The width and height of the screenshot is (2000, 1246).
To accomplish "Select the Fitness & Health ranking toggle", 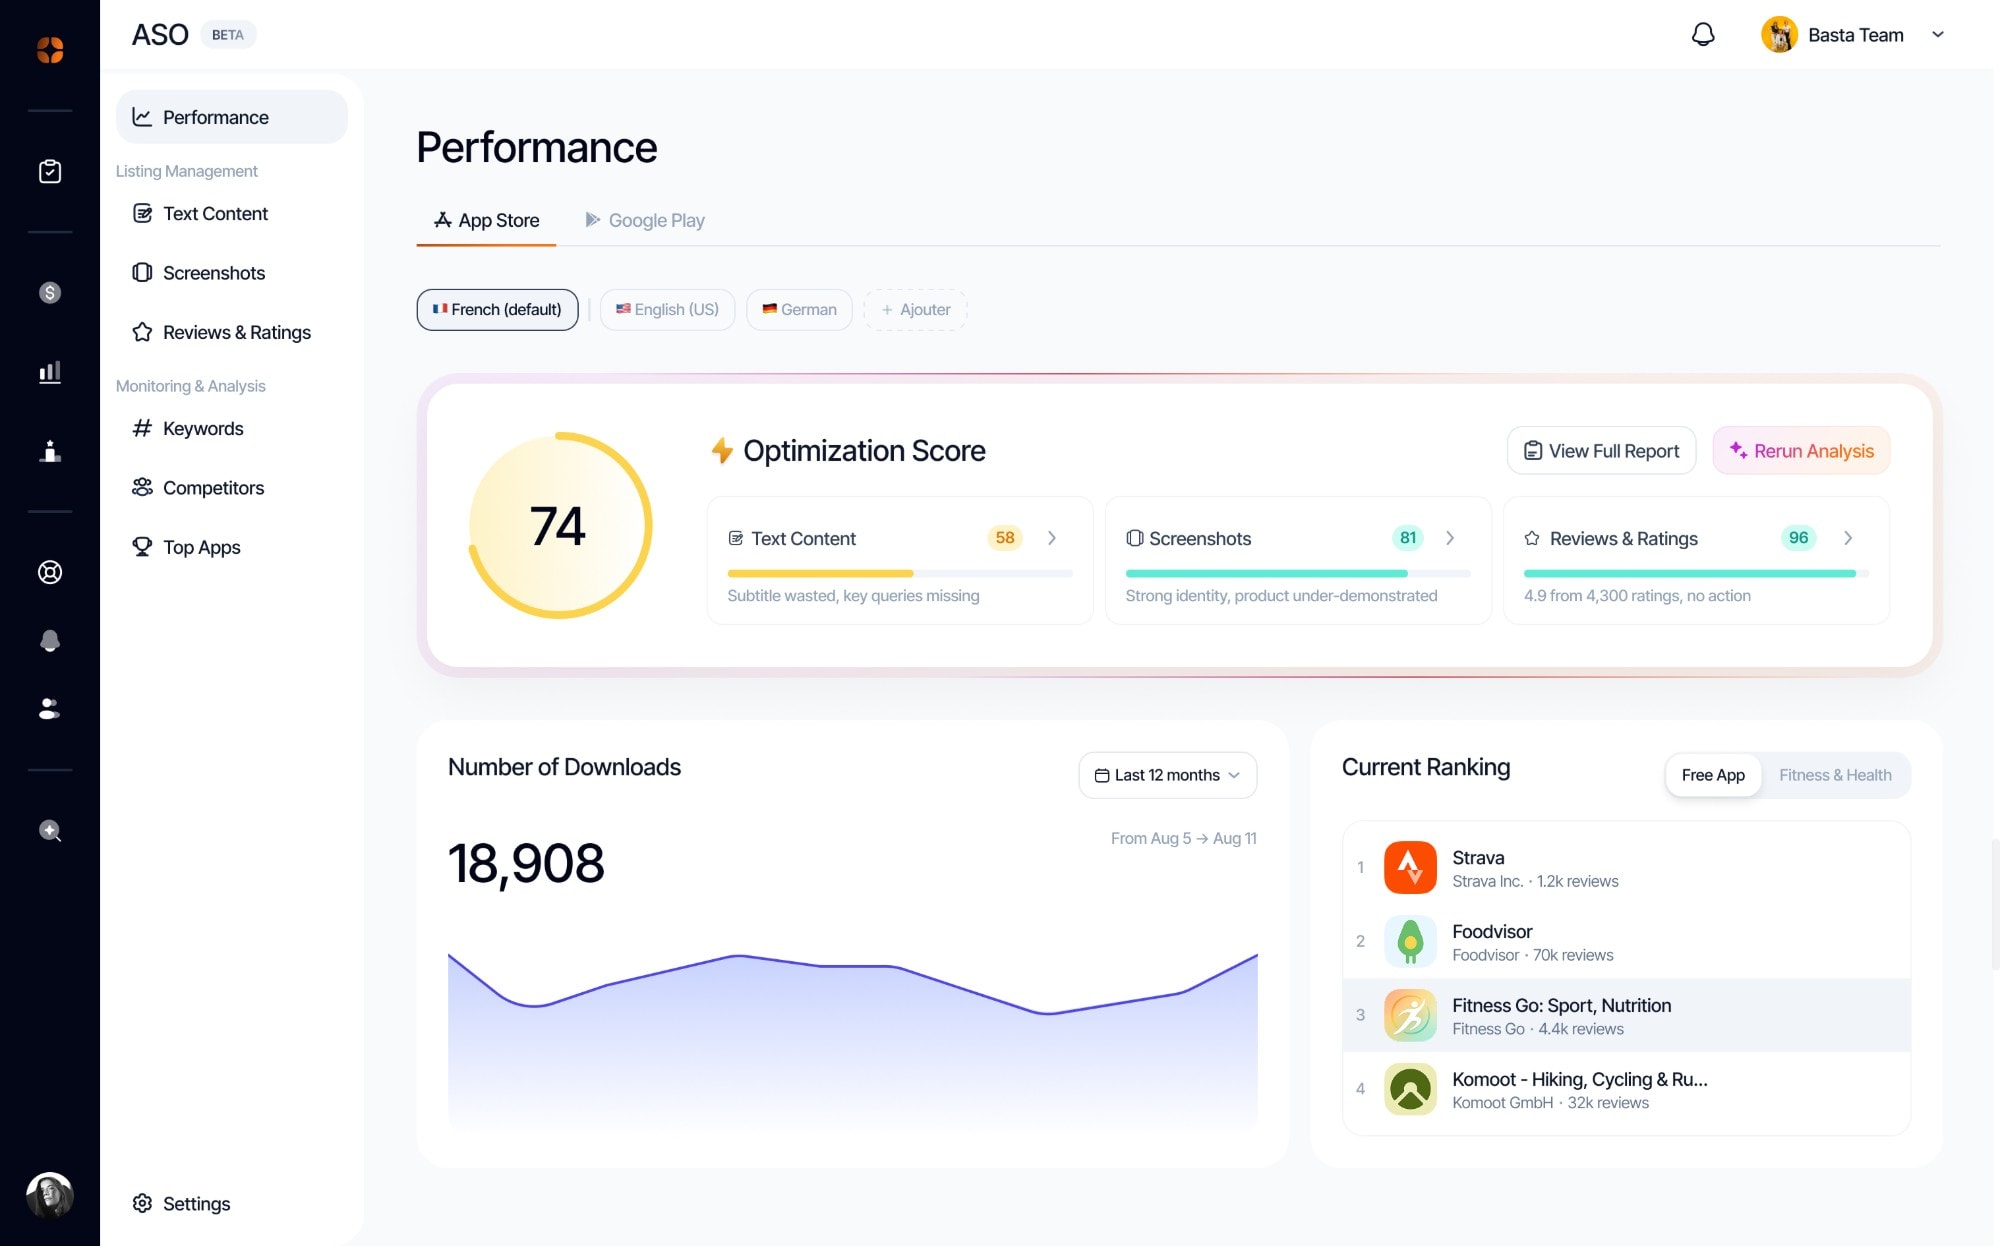I will point(1835,775).
